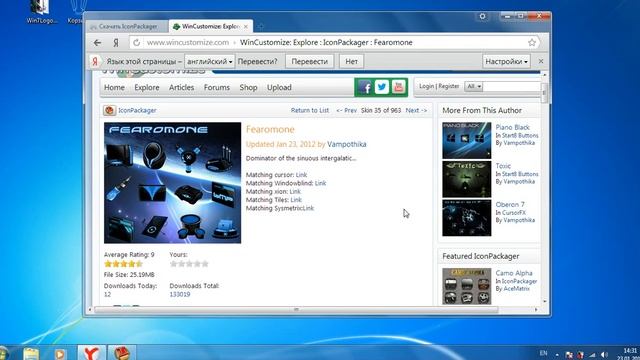
Task: Open WinCustomize YouTube icon
Action: tap(398, 87)
